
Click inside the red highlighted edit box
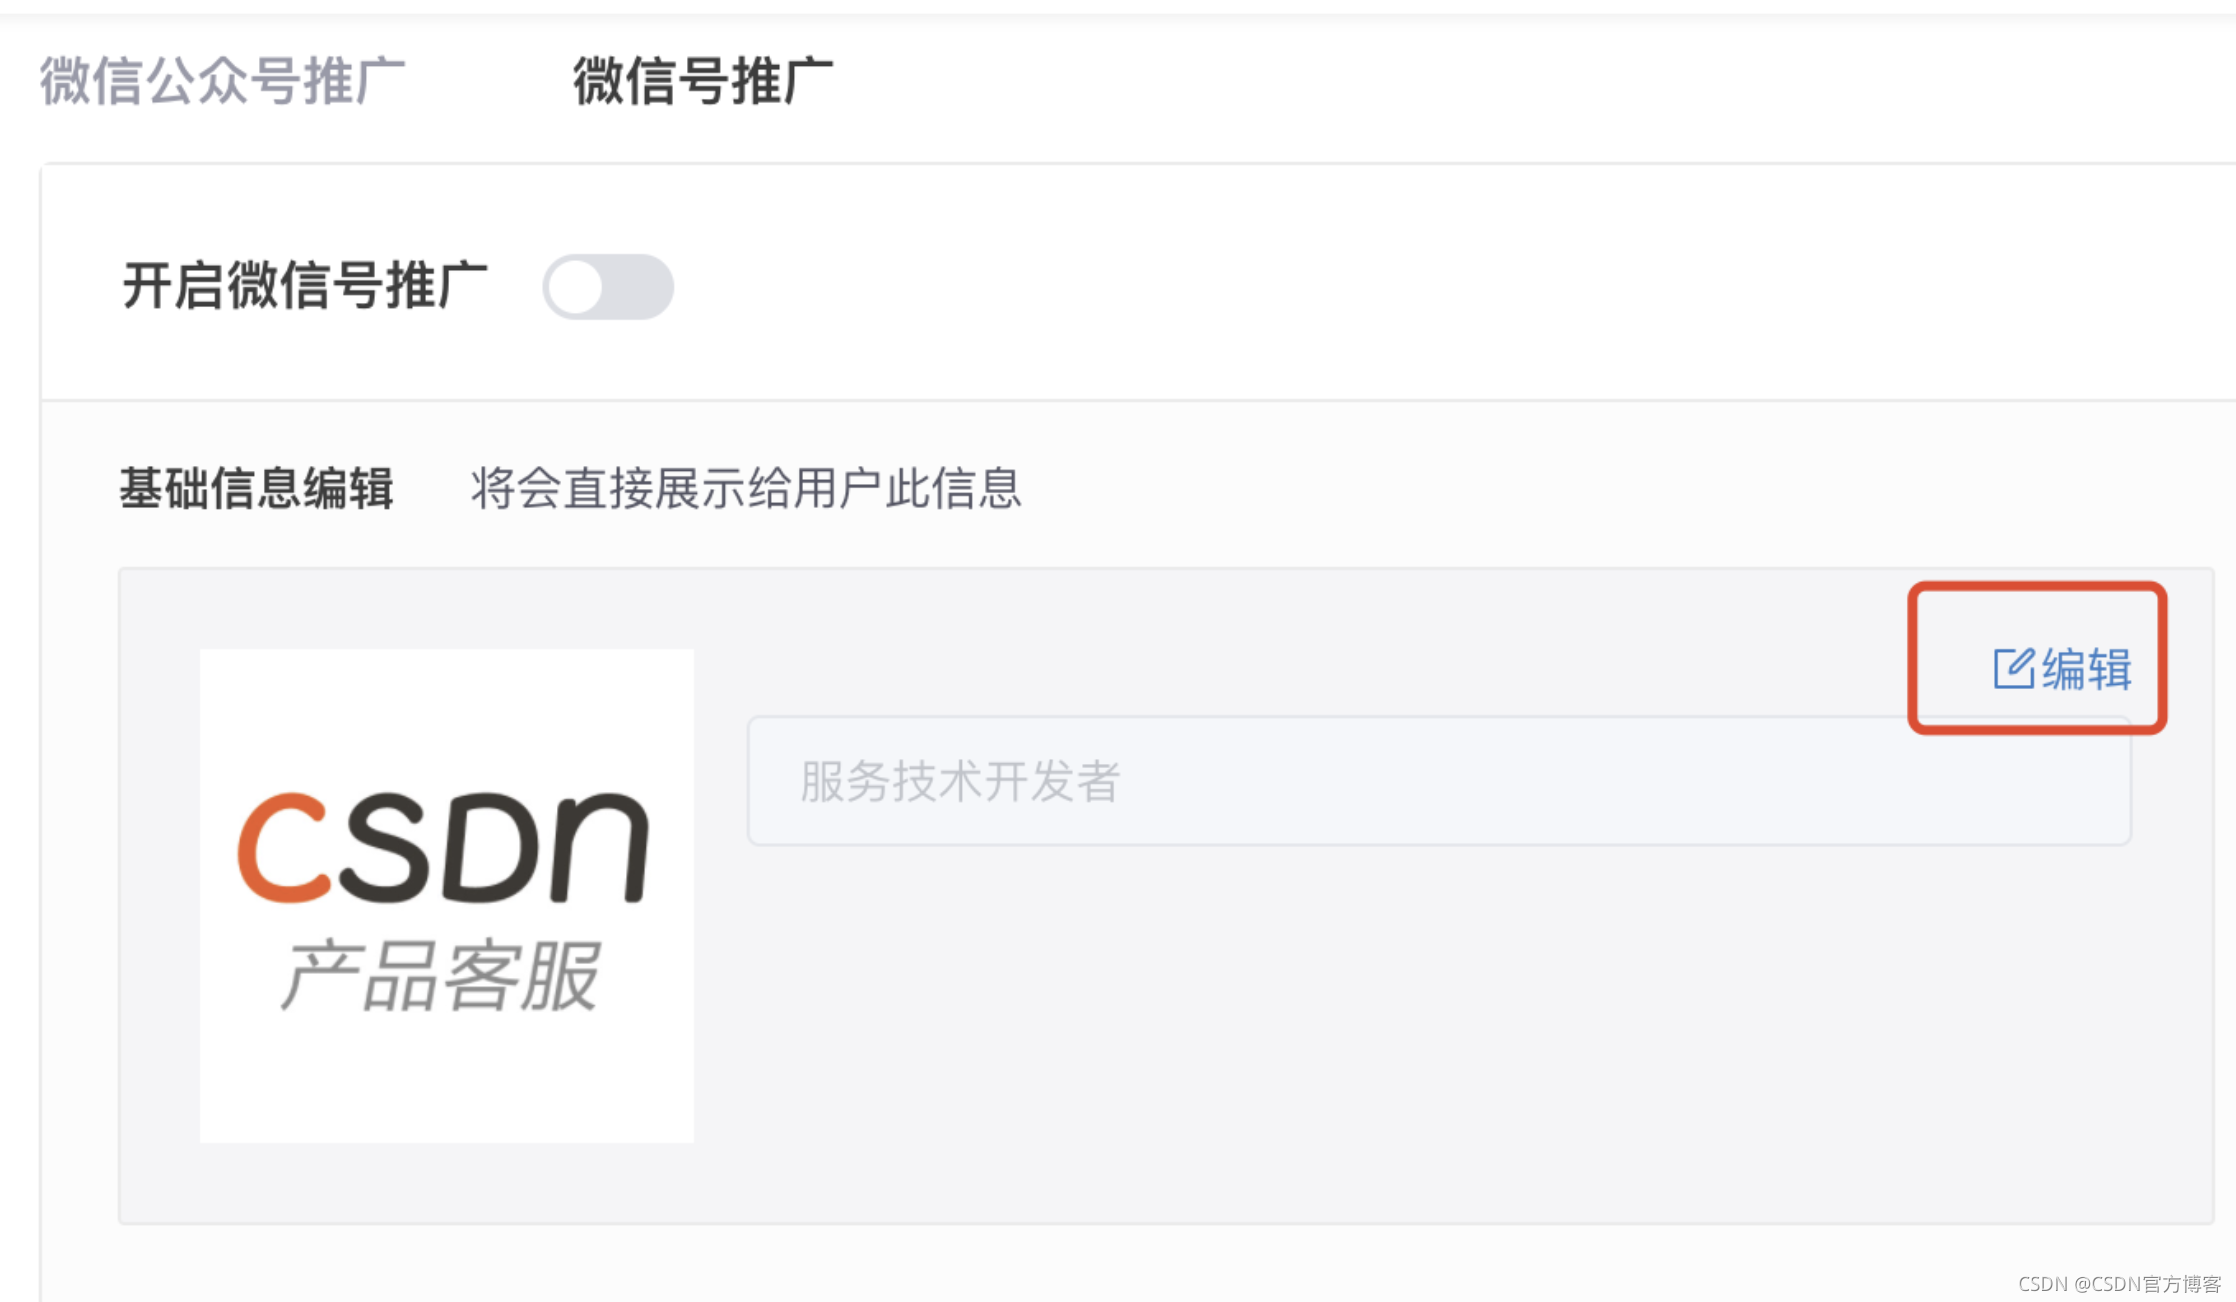[2037, 658]
